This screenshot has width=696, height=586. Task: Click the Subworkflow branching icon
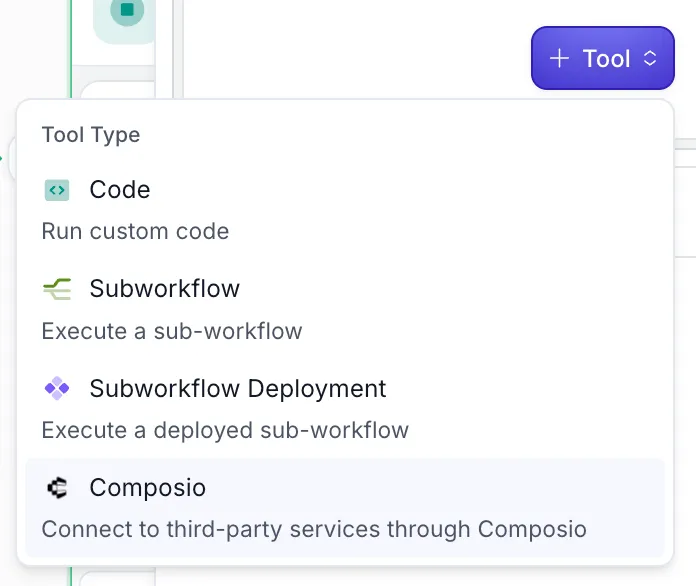click(57, 289)
